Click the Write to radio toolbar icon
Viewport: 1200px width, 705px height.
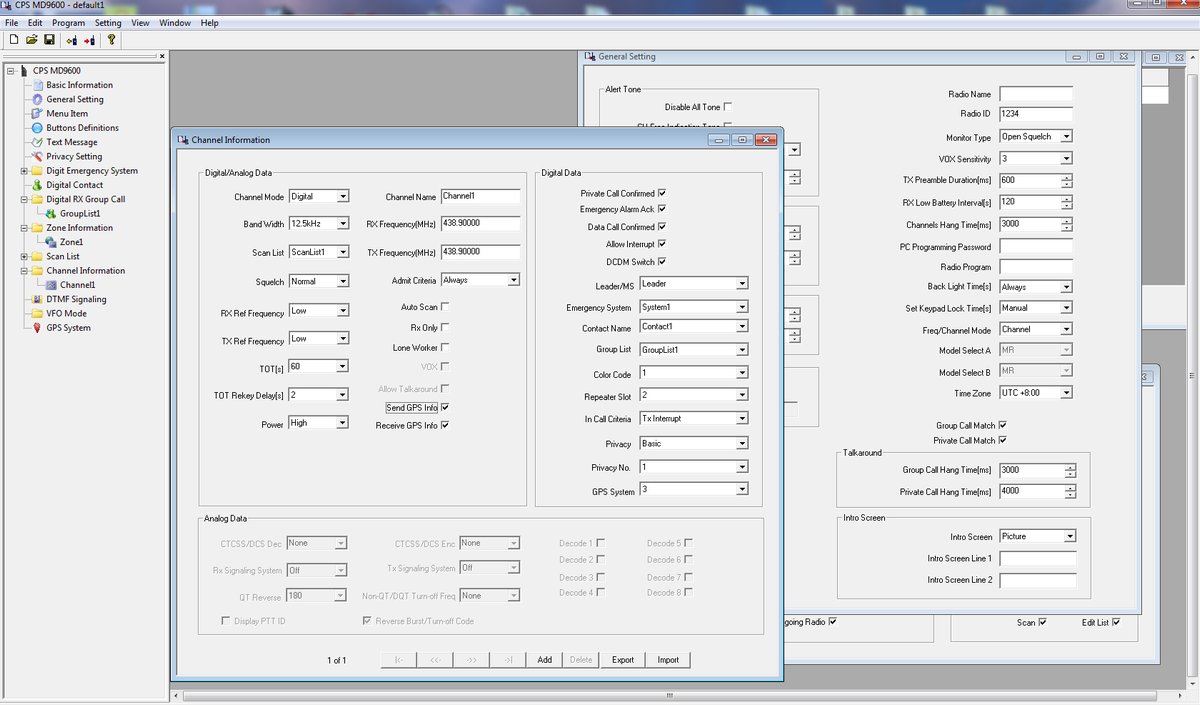90,40
